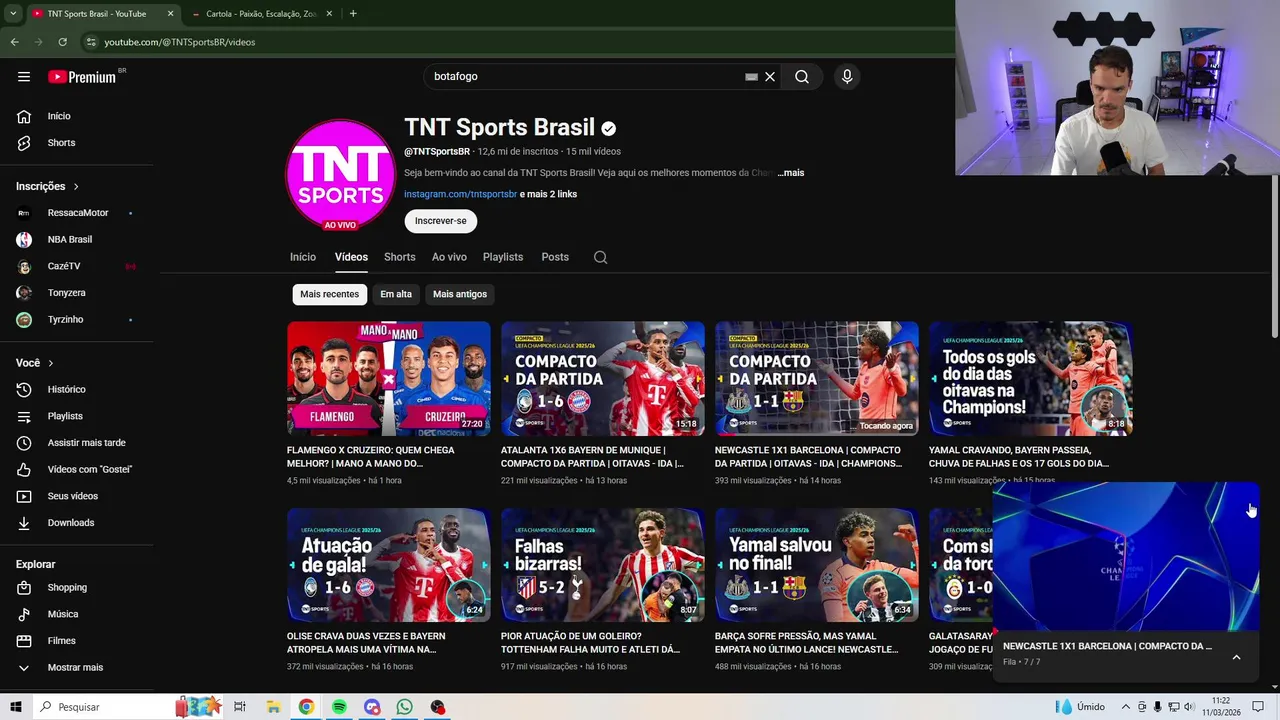Open mini player Champions League video
1280x720 pixels.
coord(1126,557)
